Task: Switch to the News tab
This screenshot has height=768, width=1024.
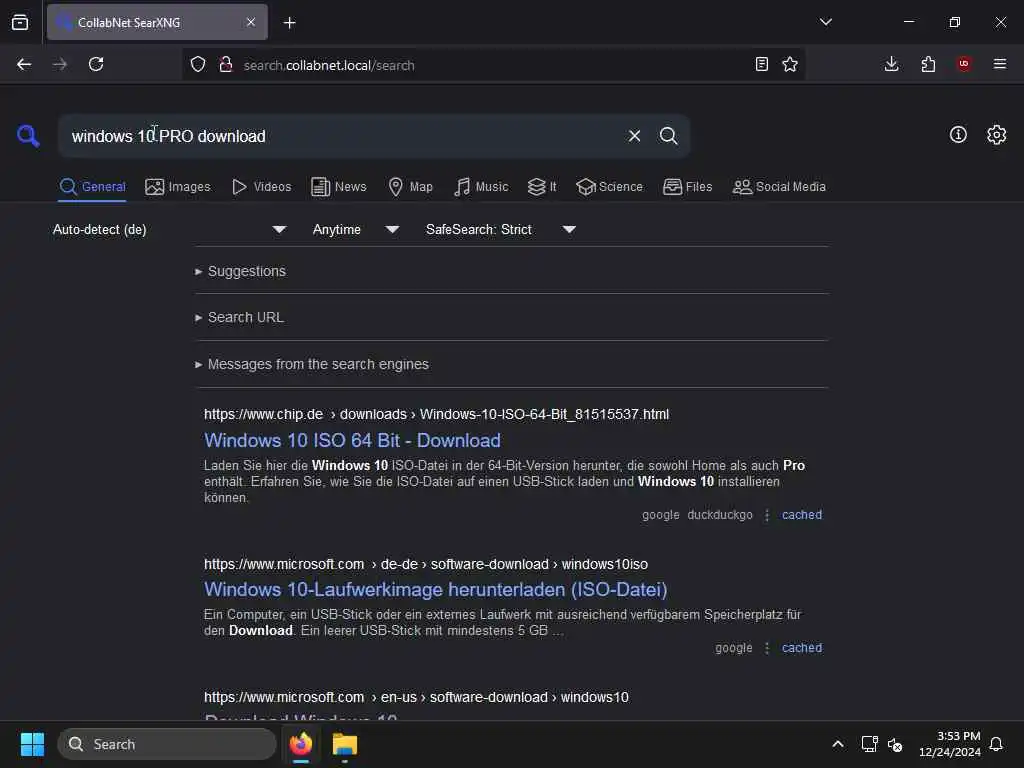Action: [339, 187]
